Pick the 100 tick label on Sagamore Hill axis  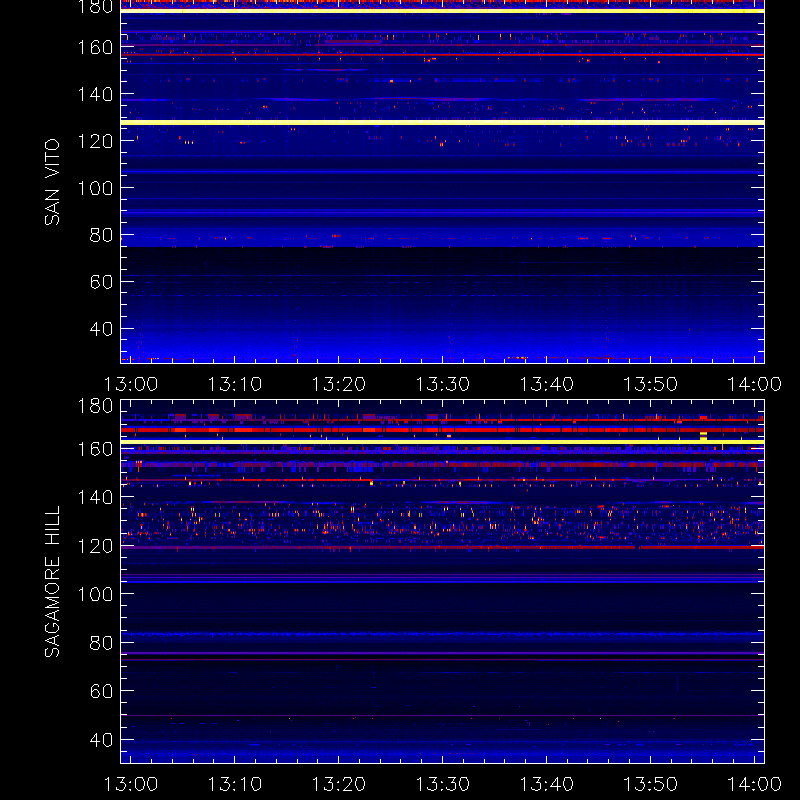point(95,594)
